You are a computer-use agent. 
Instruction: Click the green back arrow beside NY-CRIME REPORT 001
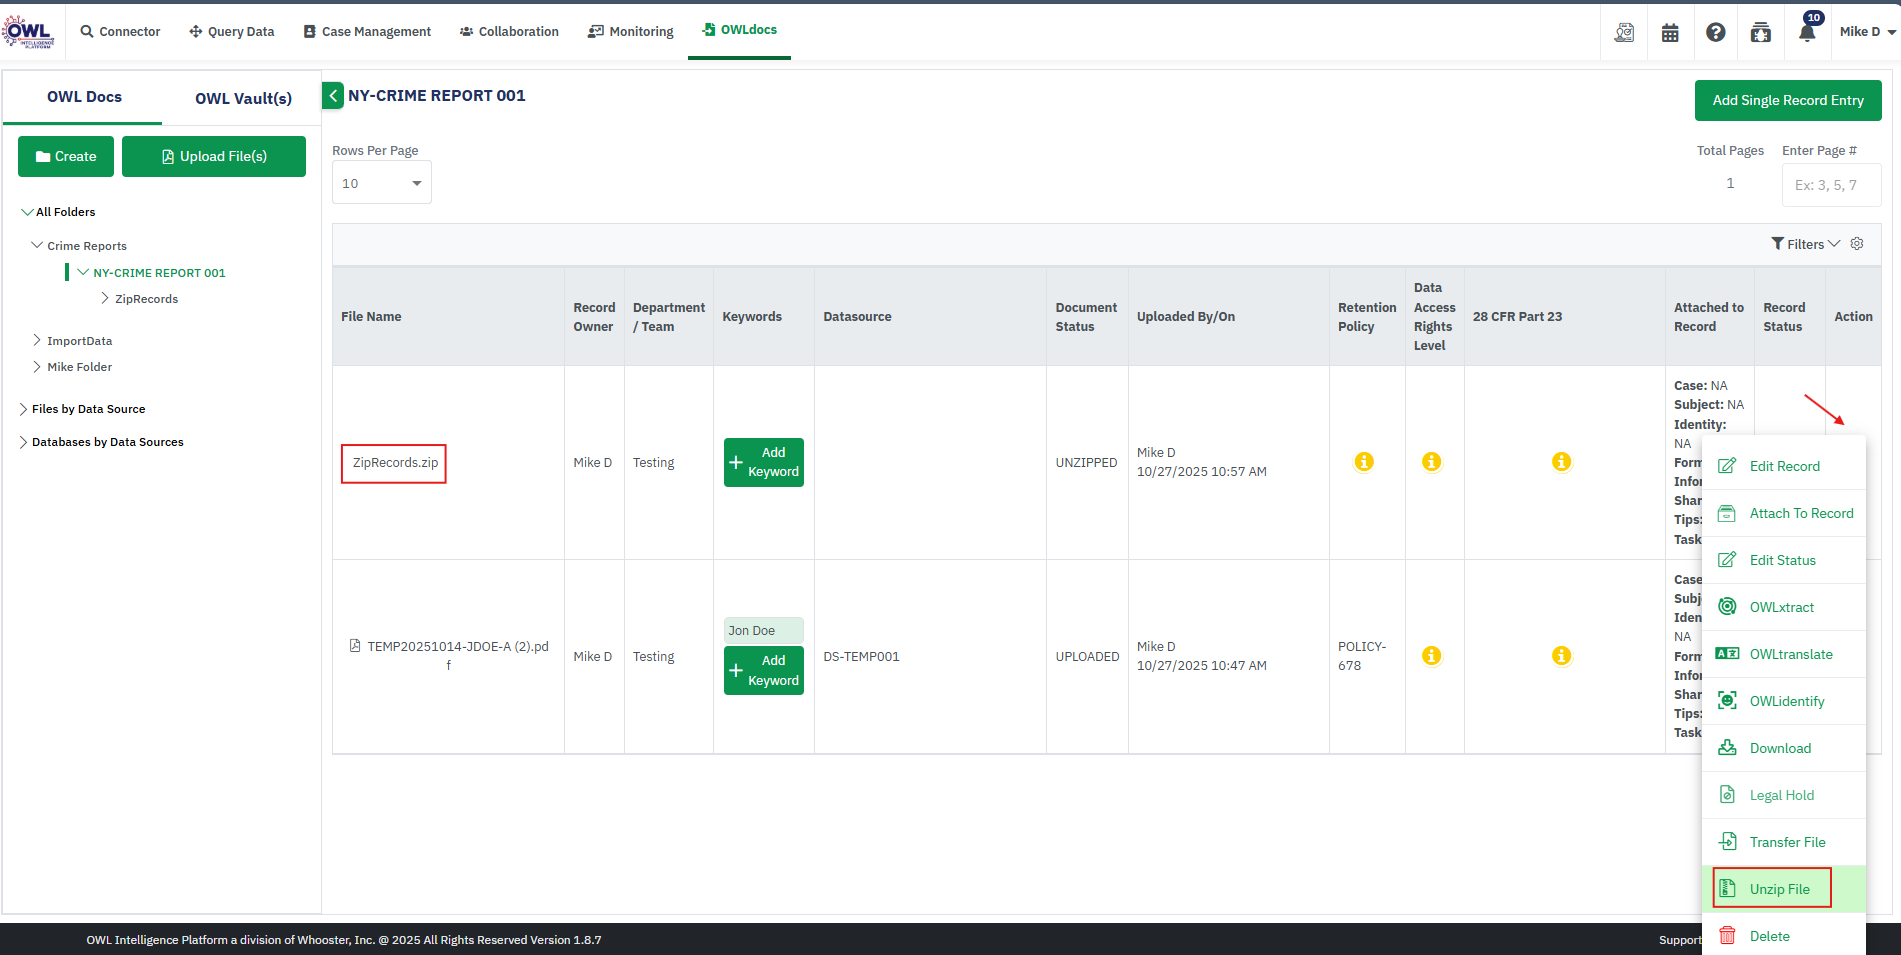333,96
